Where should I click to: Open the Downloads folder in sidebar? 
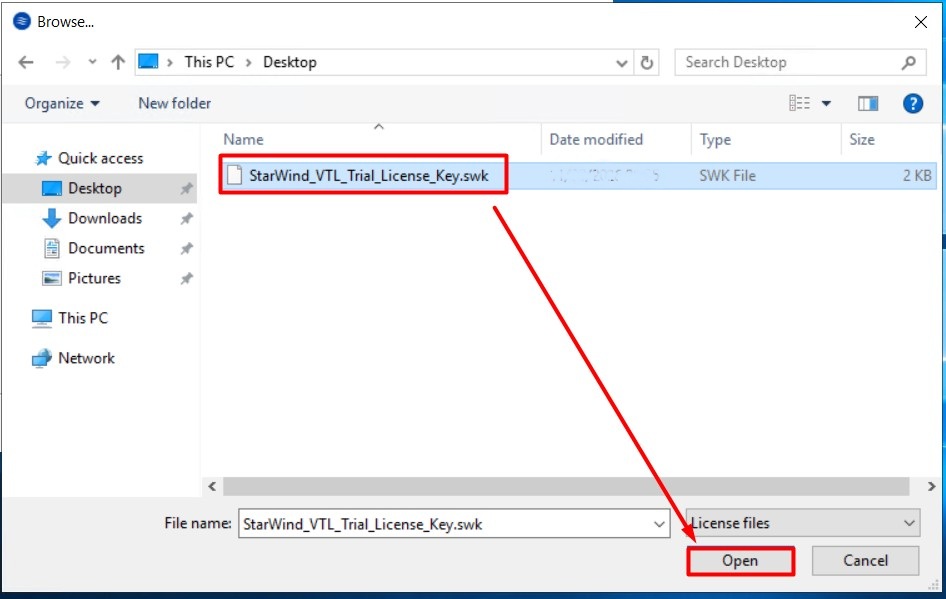point(104,218)
